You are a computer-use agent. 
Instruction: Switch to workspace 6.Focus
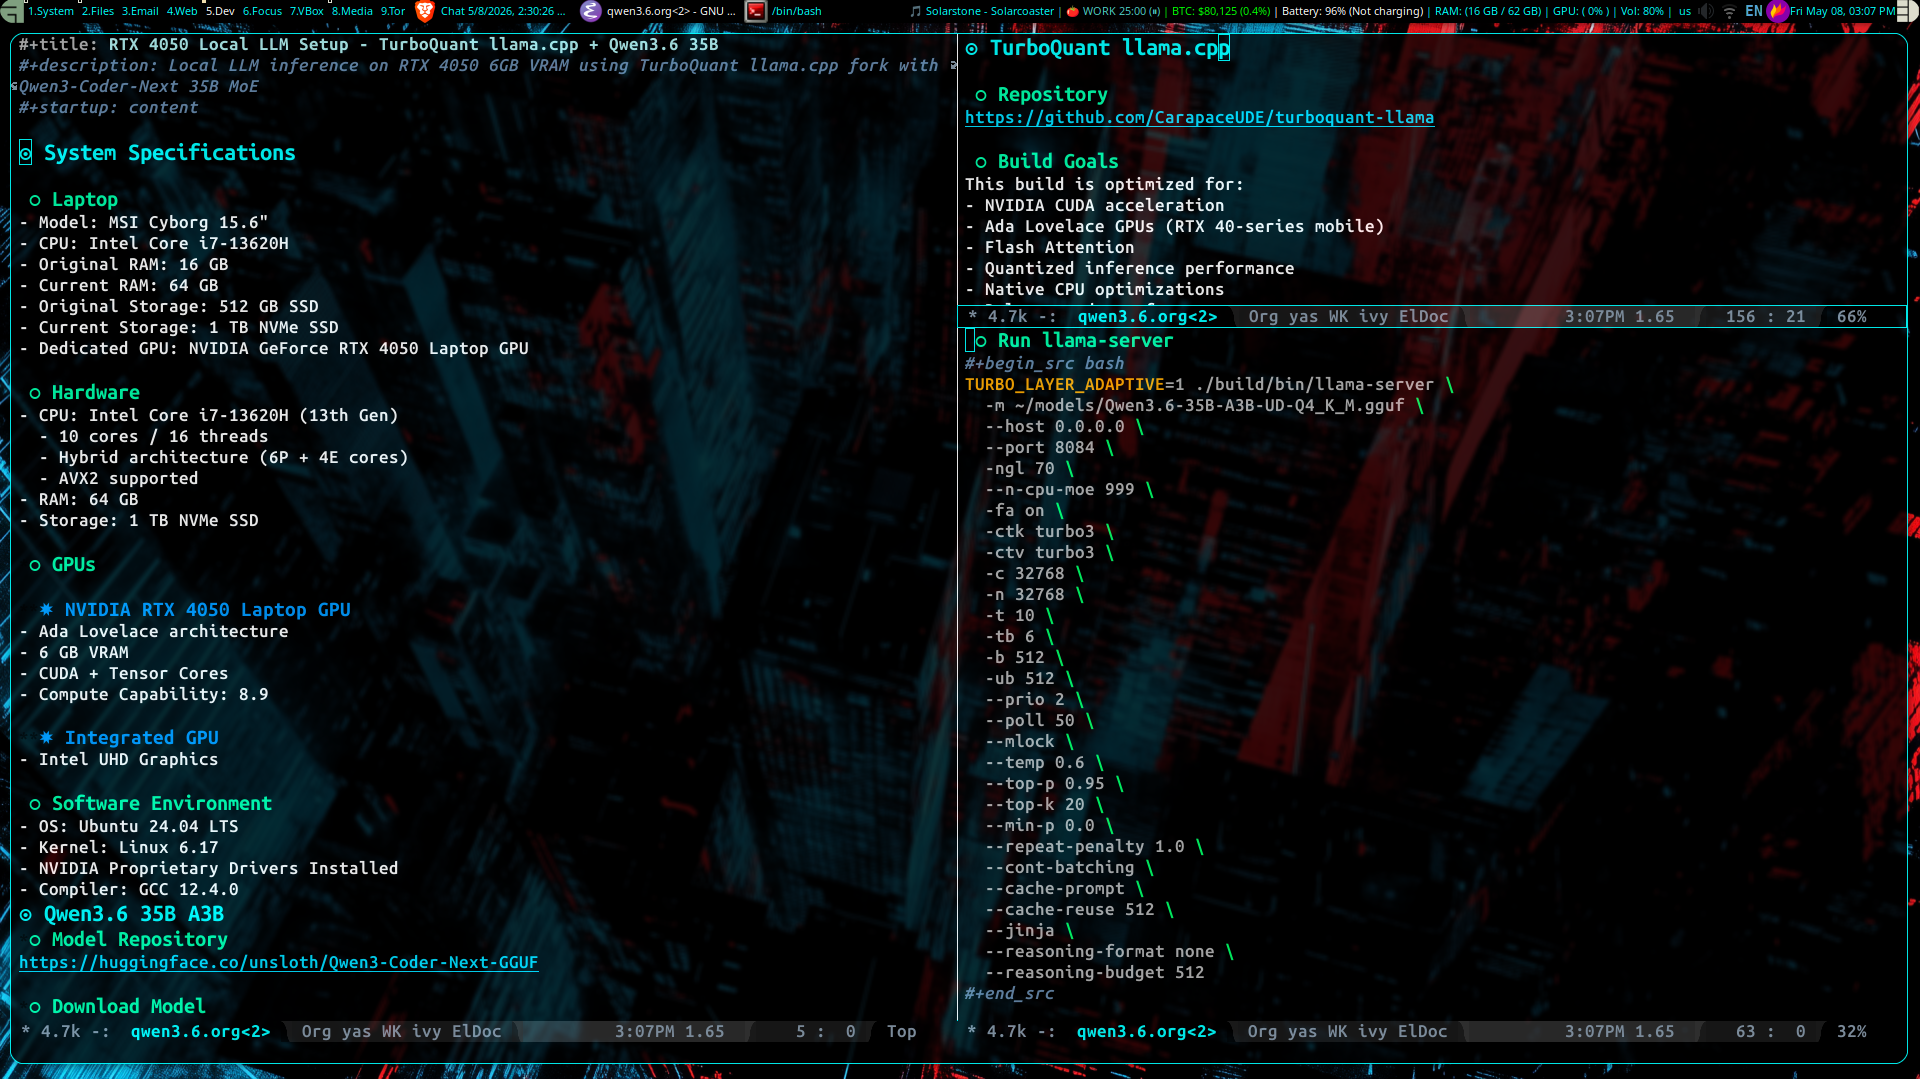pos(262,12)
